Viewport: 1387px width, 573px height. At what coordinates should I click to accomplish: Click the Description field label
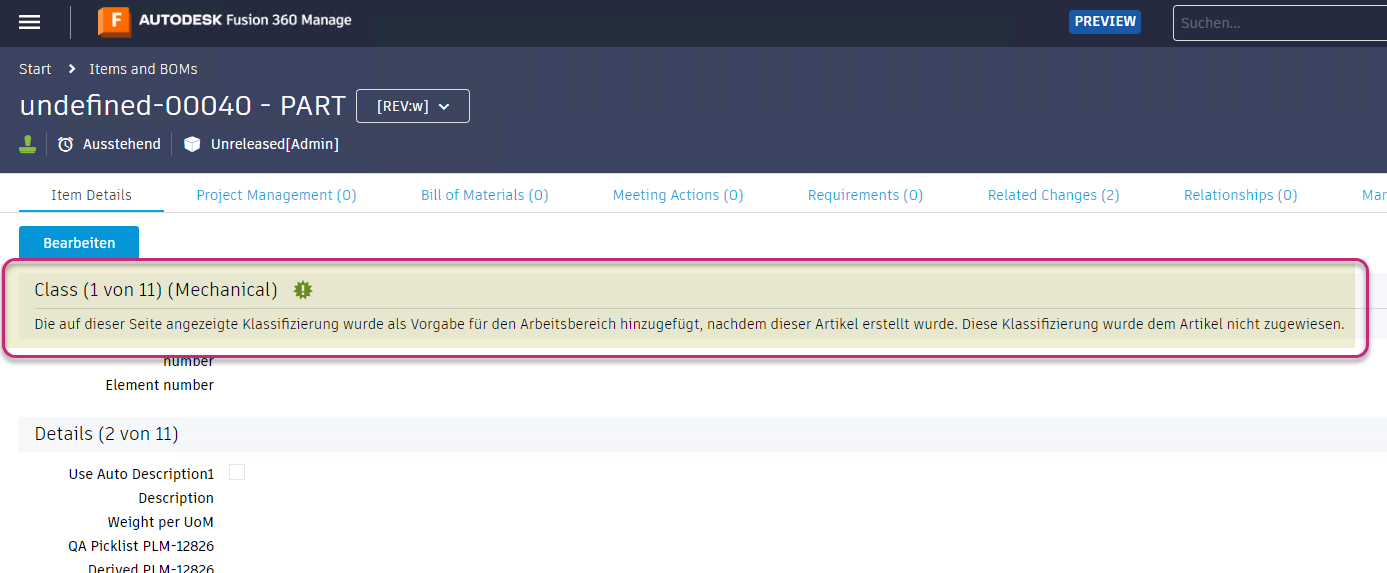coord(176,498)
